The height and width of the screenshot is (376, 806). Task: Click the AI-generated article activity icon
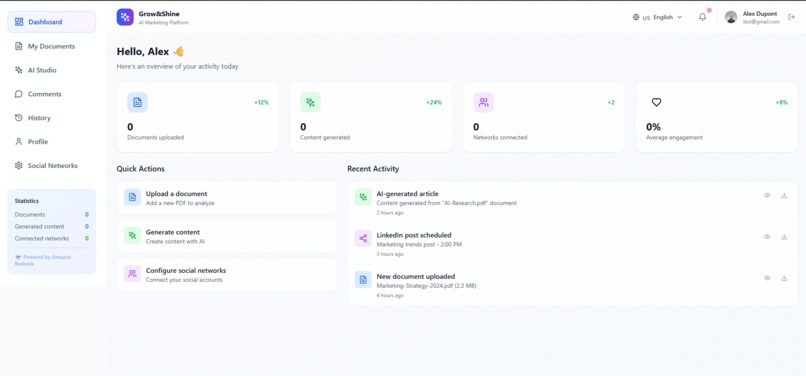[x=363, y=197]
